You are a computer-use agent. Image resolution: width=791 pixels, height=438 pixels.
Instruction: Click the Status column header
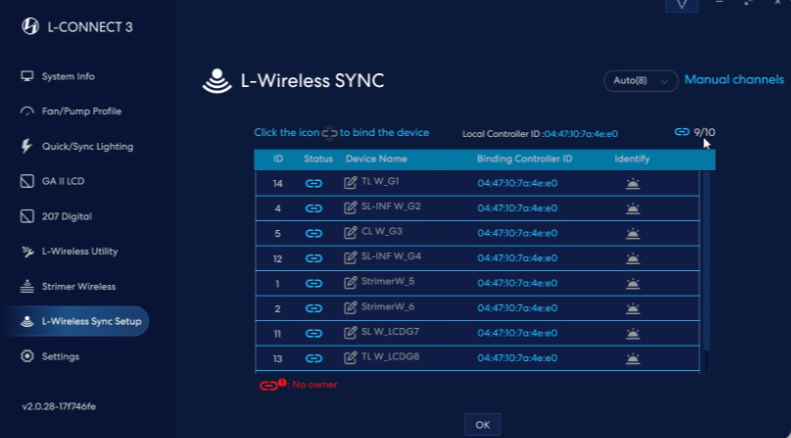coord(318,159)
